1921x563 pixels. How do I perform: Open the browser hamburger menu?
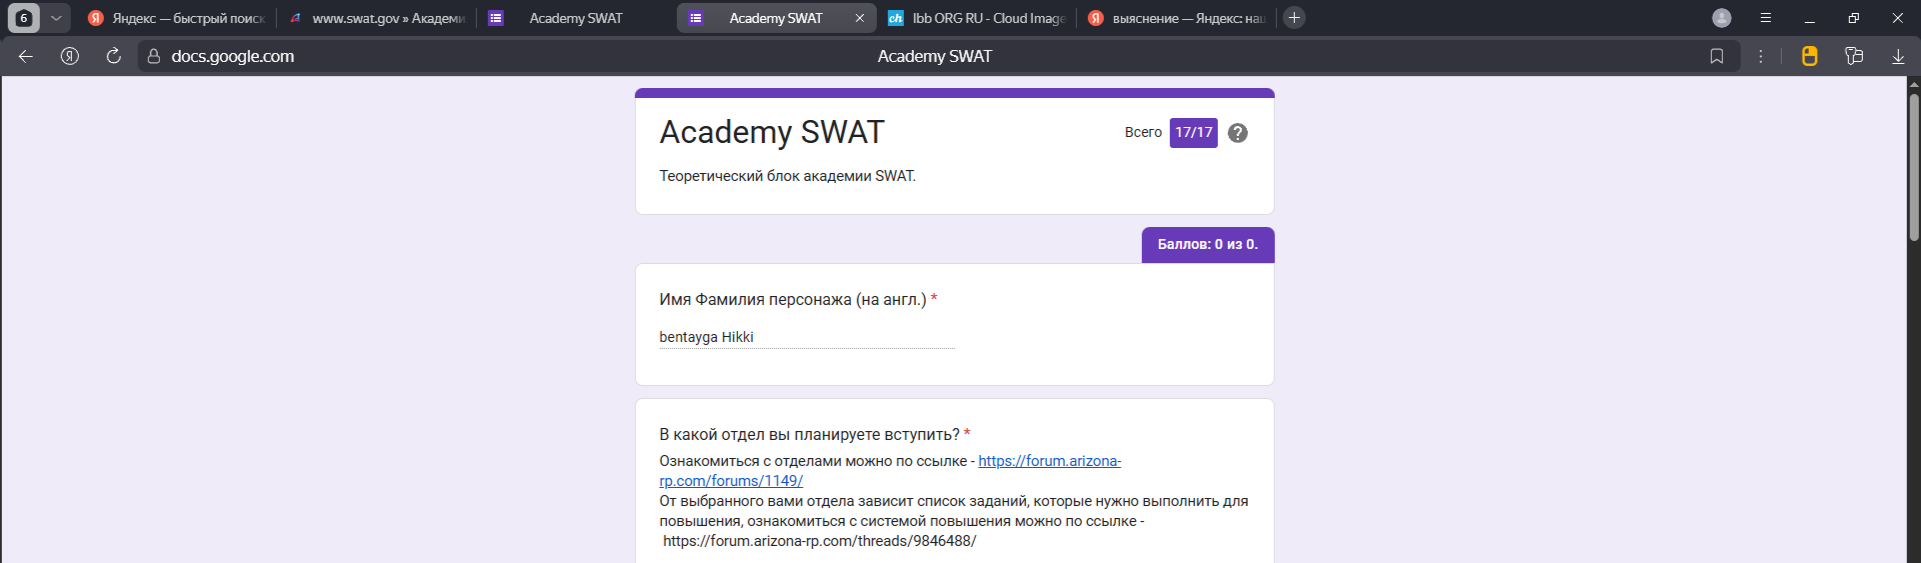(x=1765, y=18)
